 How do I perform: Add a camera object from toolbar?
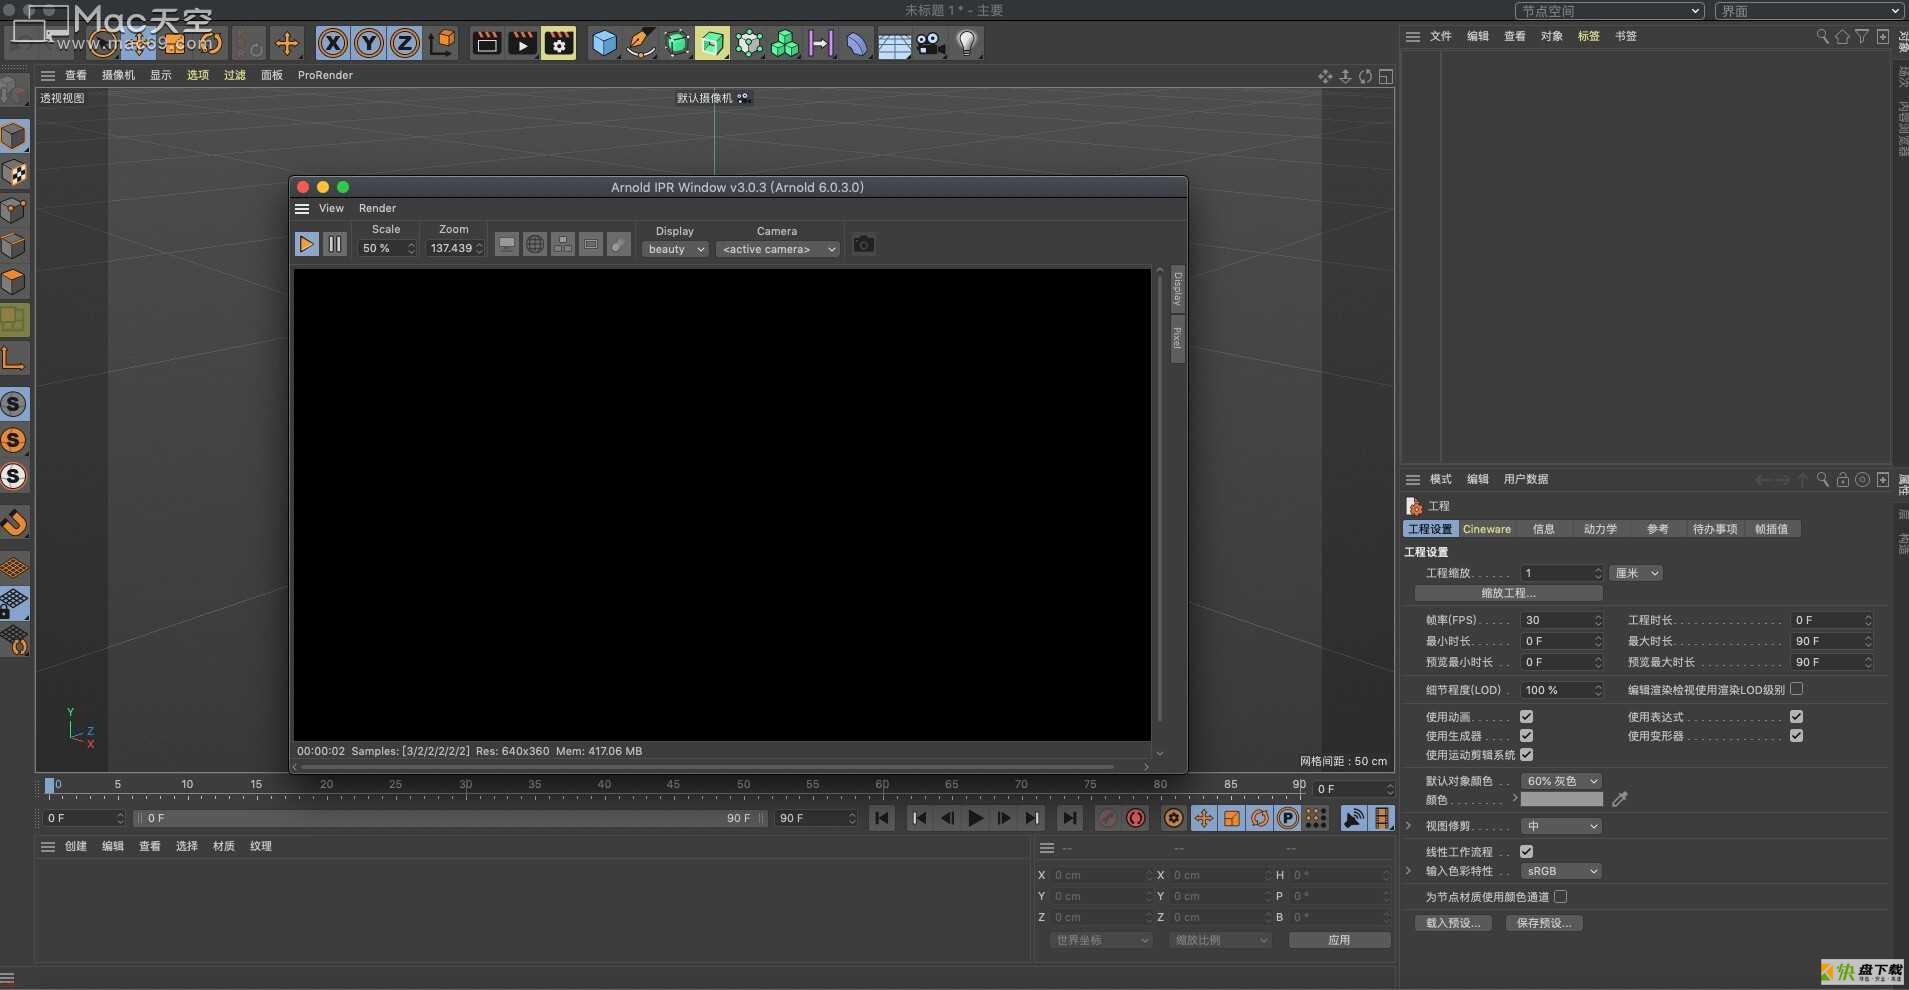tap(931, 43)
